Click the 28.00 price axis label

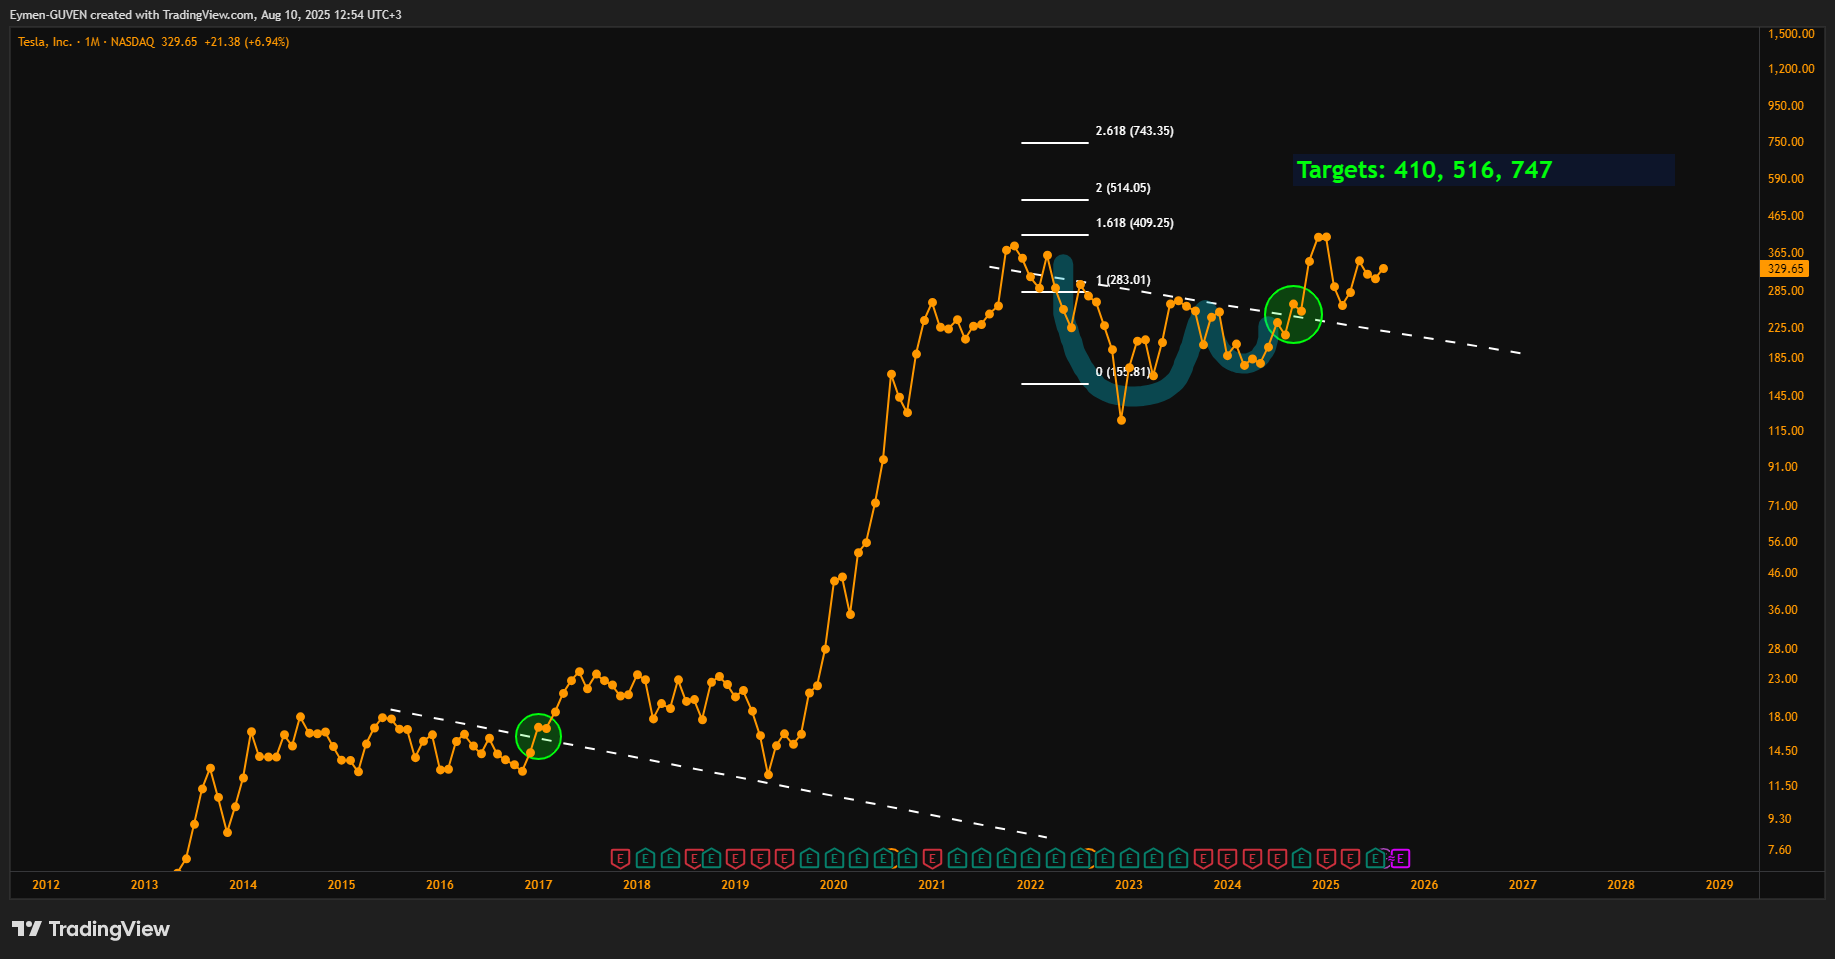tap(1783, 649)
